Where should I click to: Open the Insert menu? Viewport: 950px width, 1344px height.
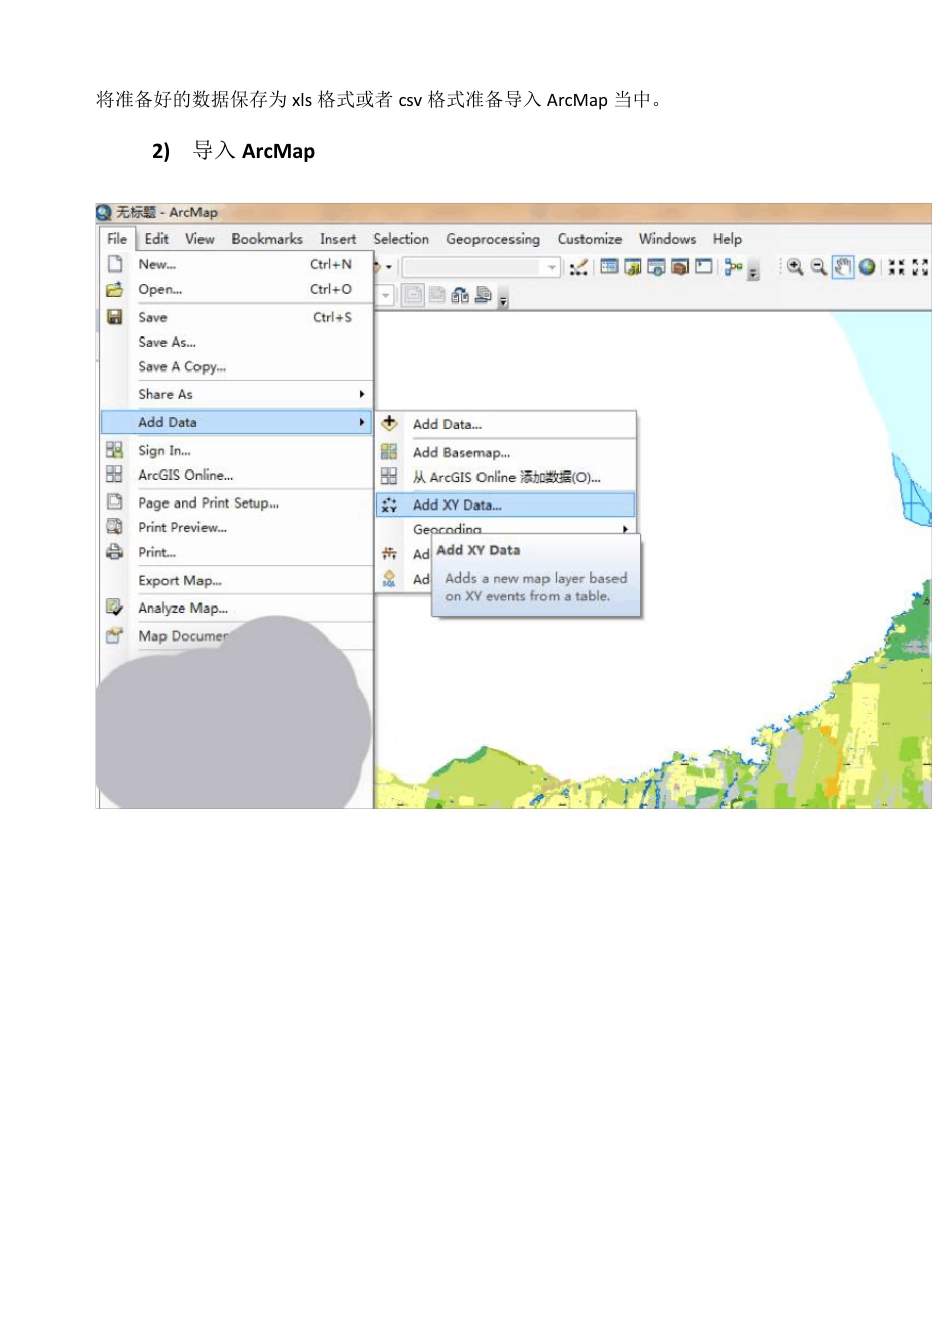pos(338,238)
